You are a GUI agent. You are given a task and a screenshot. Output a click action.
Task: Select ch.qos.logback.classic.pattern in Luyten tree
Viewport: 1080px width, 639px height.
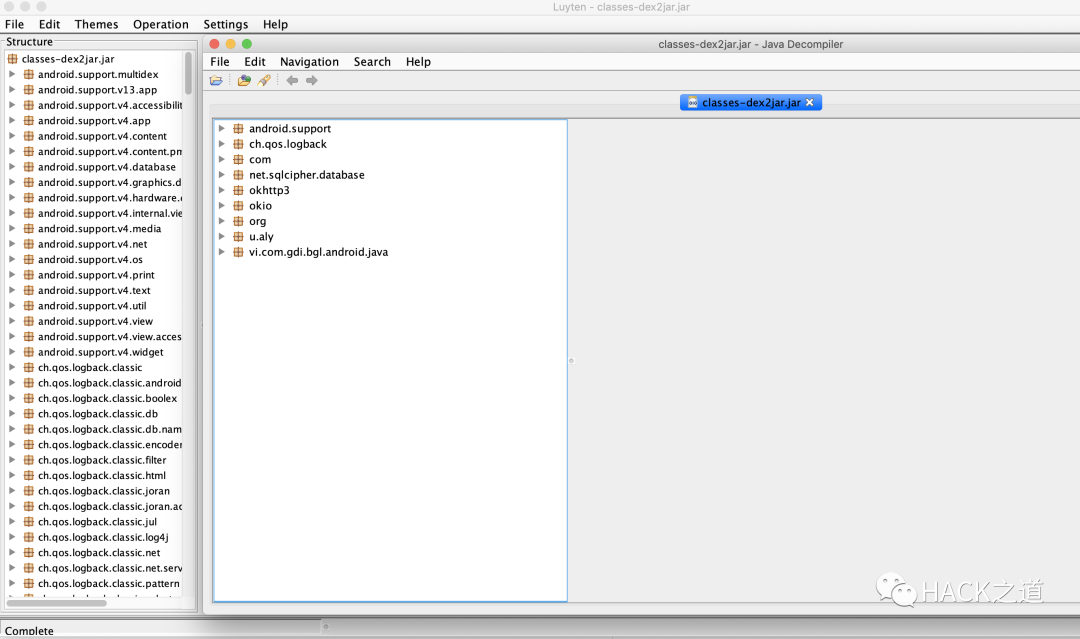point(109,583)
